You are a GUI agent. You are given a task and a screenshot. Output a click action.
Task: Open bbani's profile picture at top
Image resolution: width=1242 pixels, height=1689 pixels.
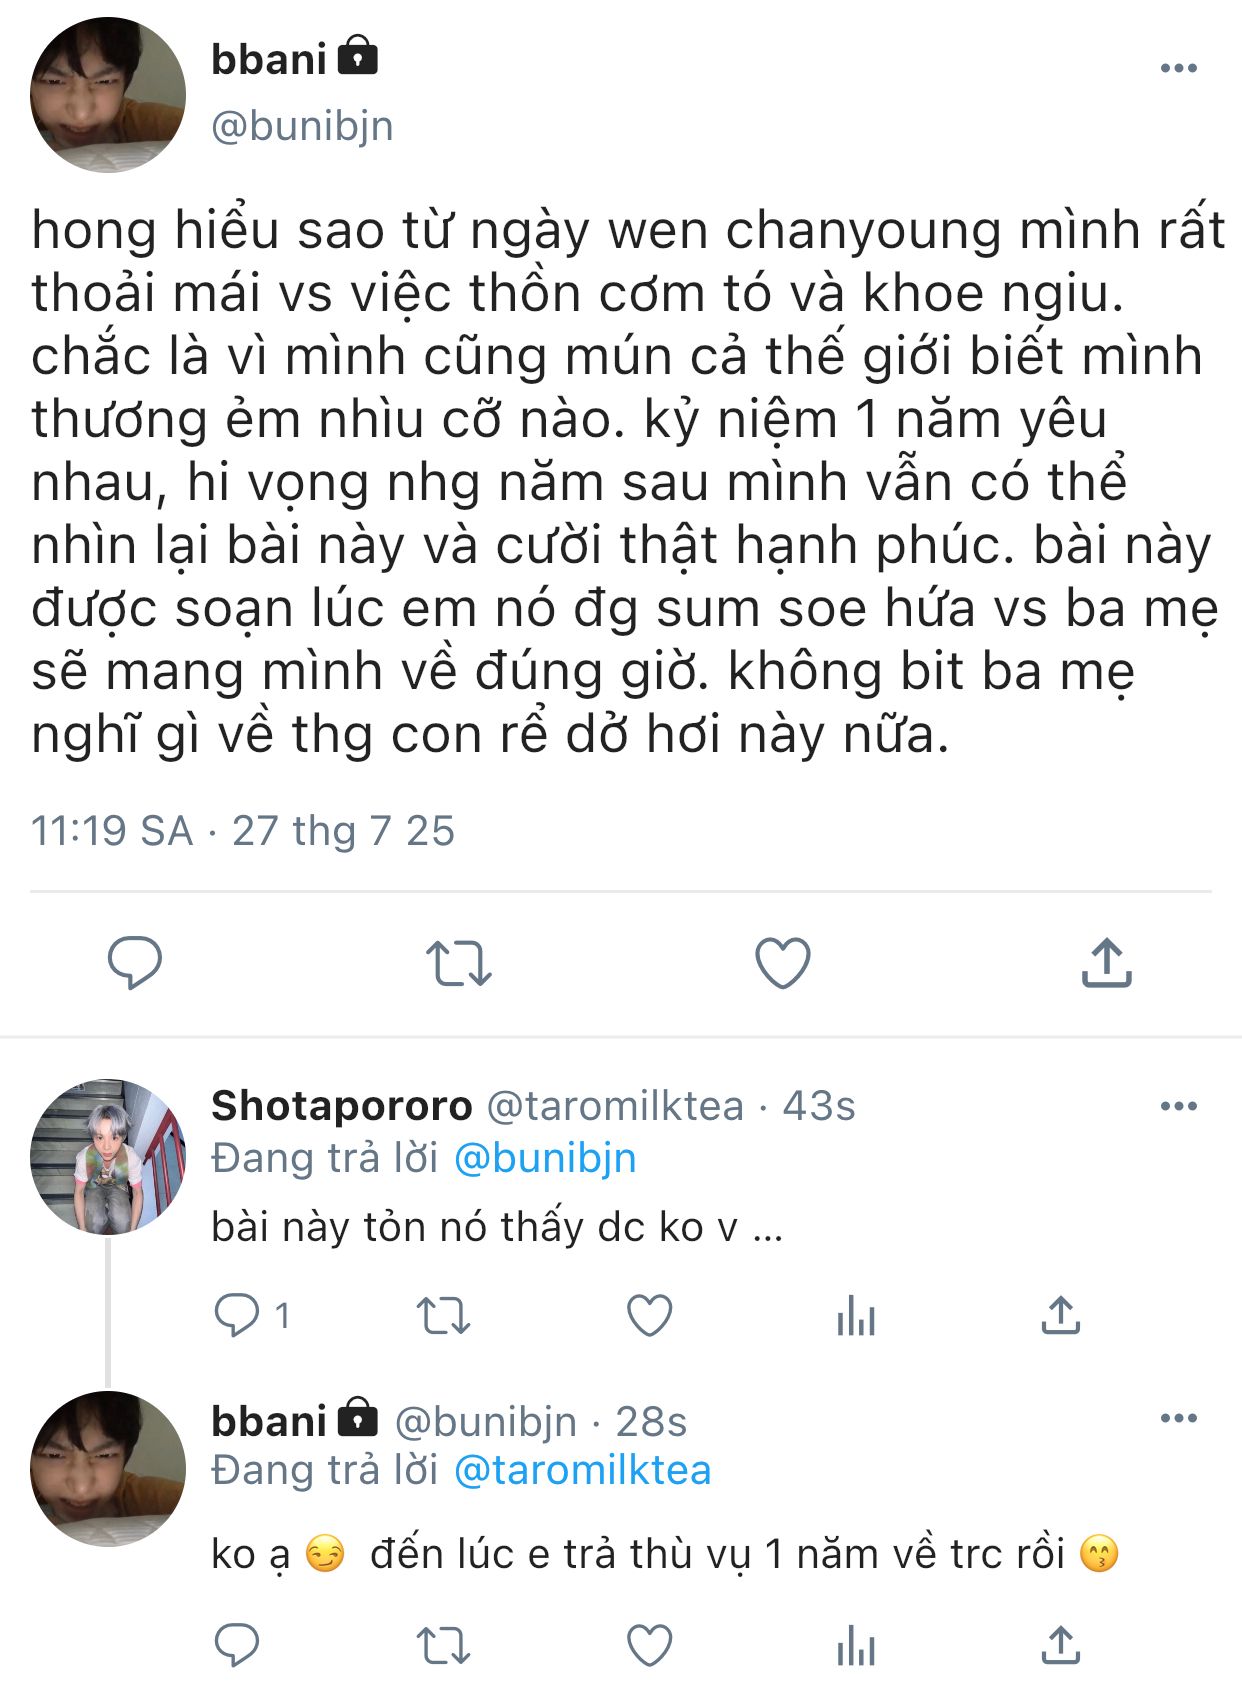(108, 95)
